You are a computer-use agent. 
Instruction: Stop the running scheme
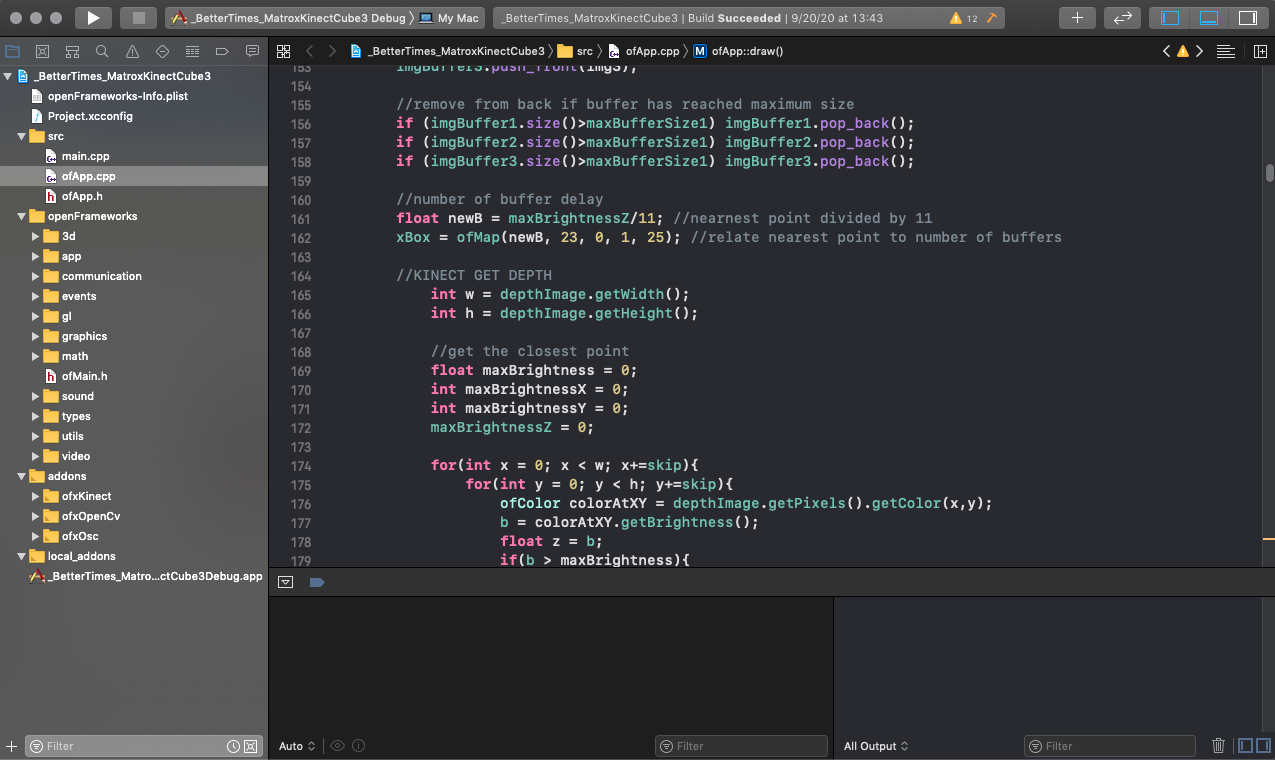[139, 18]
